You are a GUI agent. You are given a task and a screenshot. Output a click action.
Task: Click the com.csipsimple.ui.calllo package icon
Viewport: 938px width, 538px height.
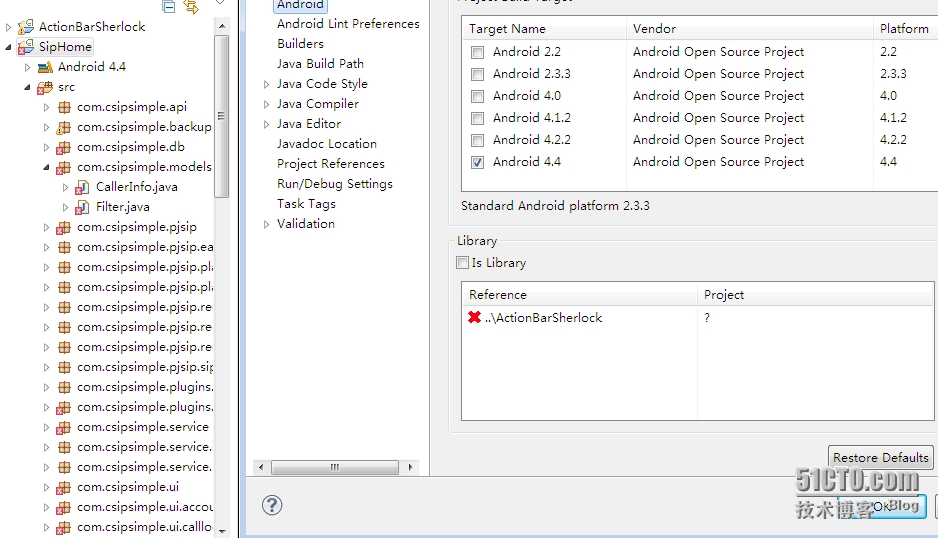point(64,527)
